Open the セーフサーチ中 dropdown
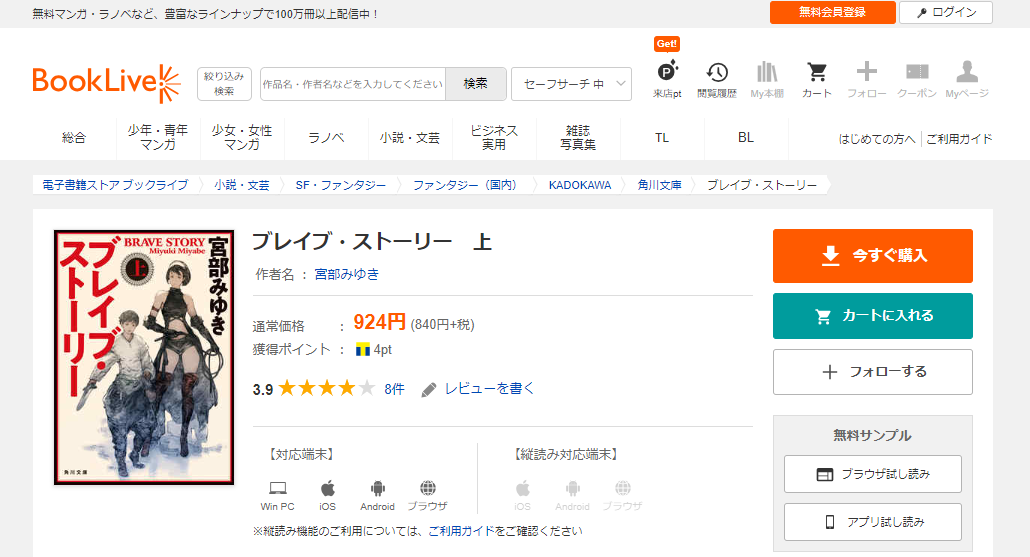The height and width of the screenshot is (557, 1030). point(571,83)
